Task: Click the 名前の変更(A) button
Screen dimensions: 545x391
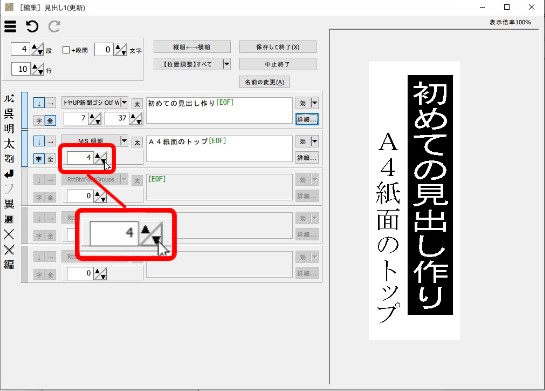Action: click(x=265, y=82)
